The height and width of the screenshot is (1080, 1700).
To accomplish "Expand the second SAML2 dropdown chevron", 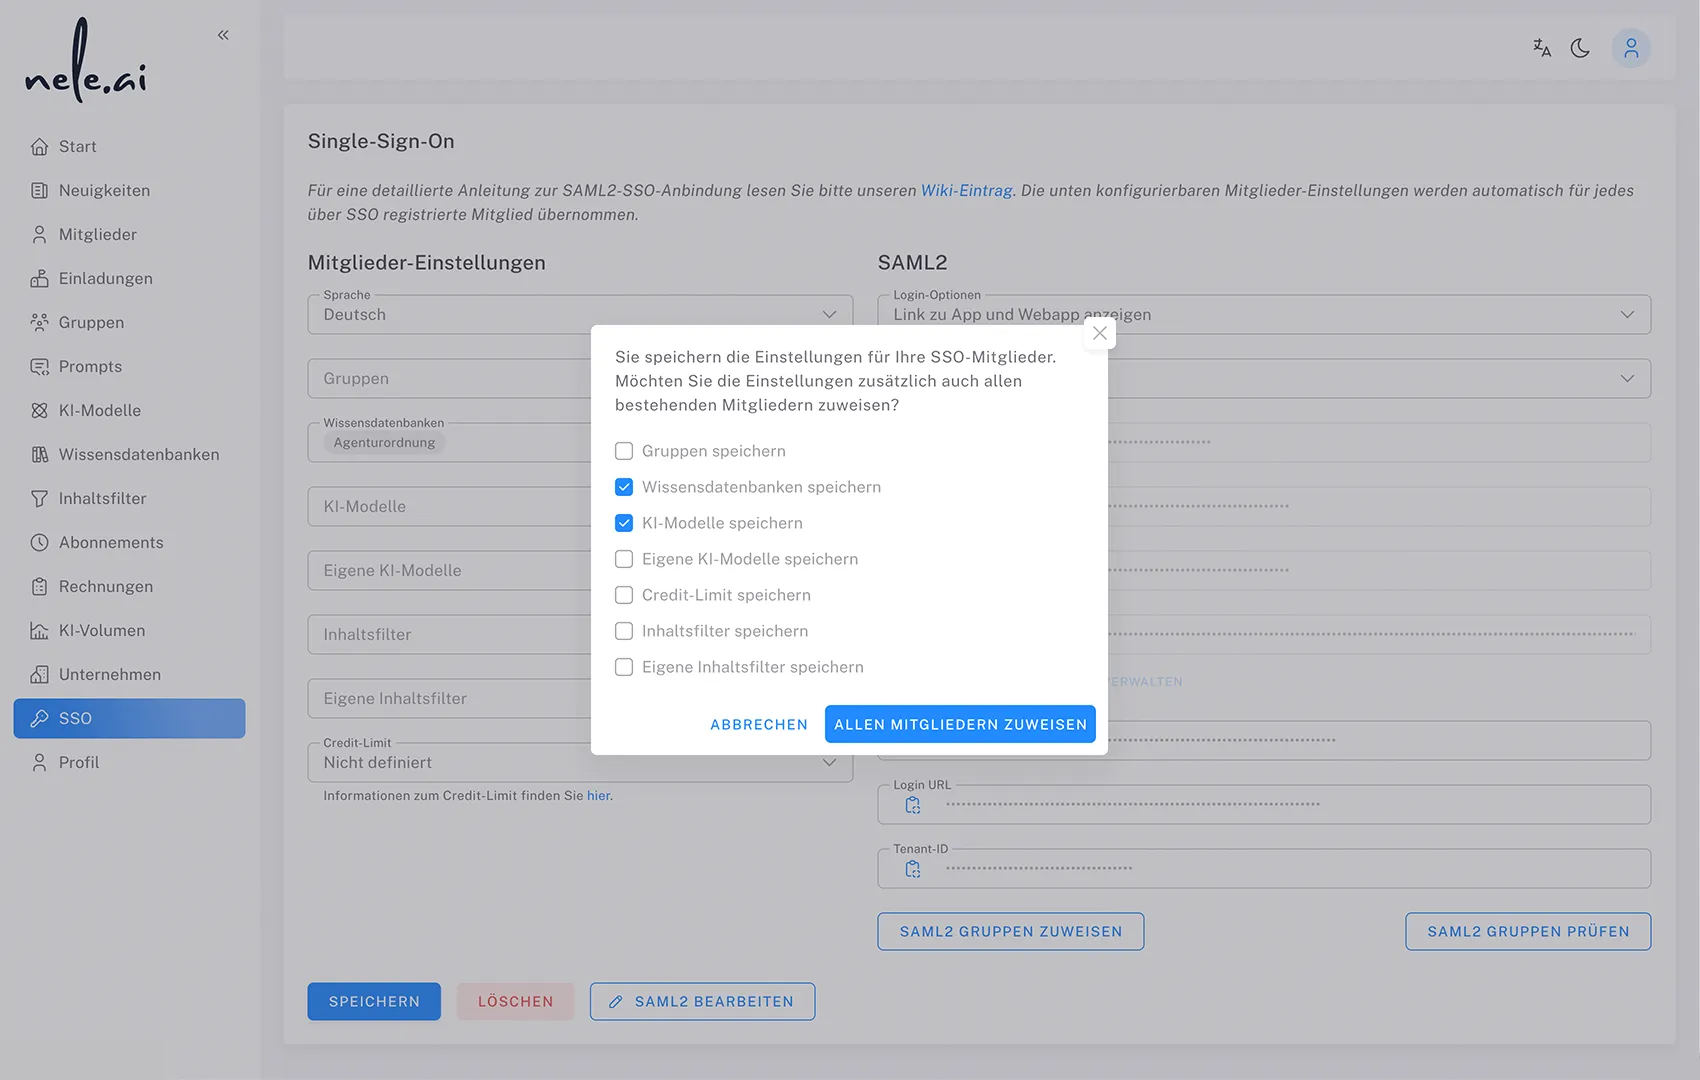I will click(1627, 379).
